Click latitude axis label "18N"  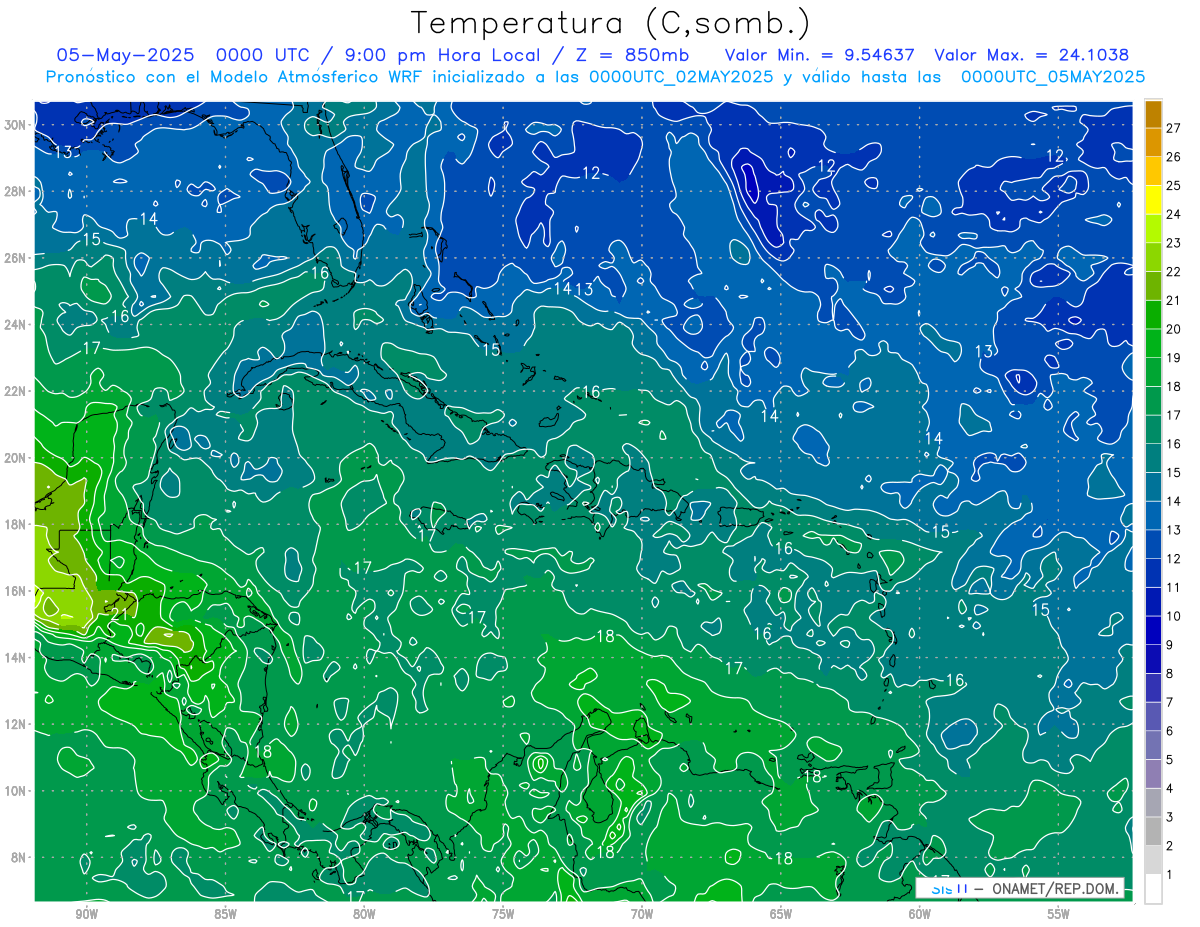14,524
